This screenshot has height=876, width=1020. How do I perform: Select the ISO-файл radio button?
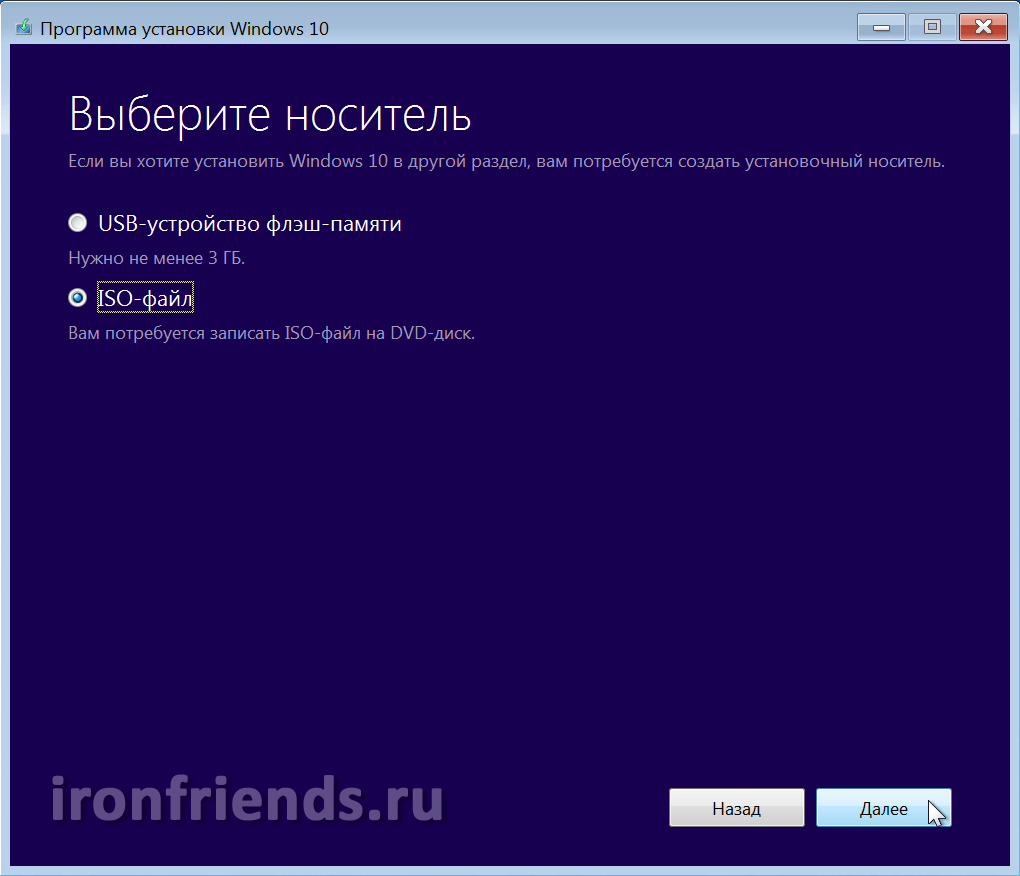[77, 298]
